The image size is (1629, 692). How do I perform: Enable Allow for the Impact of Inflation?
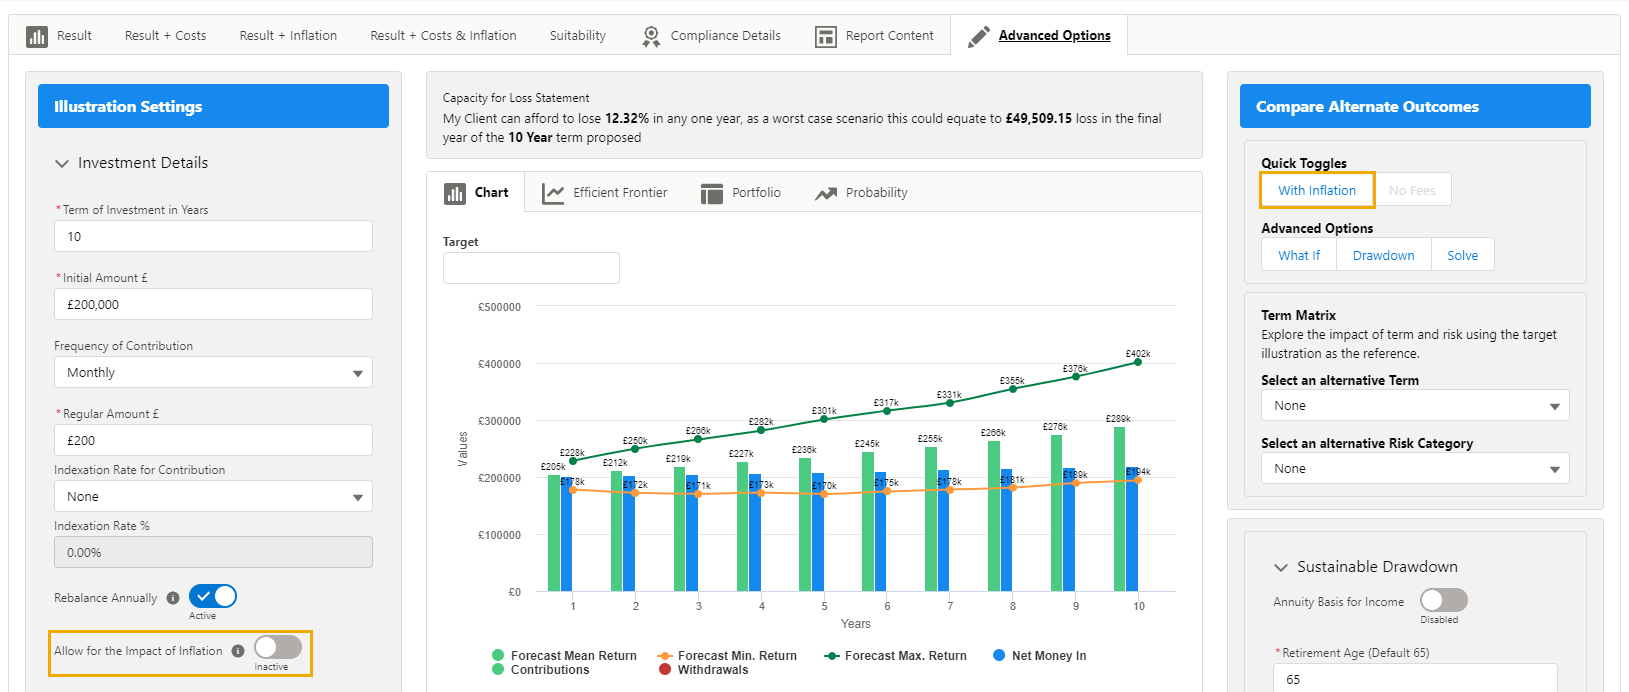tap(277, 647)
